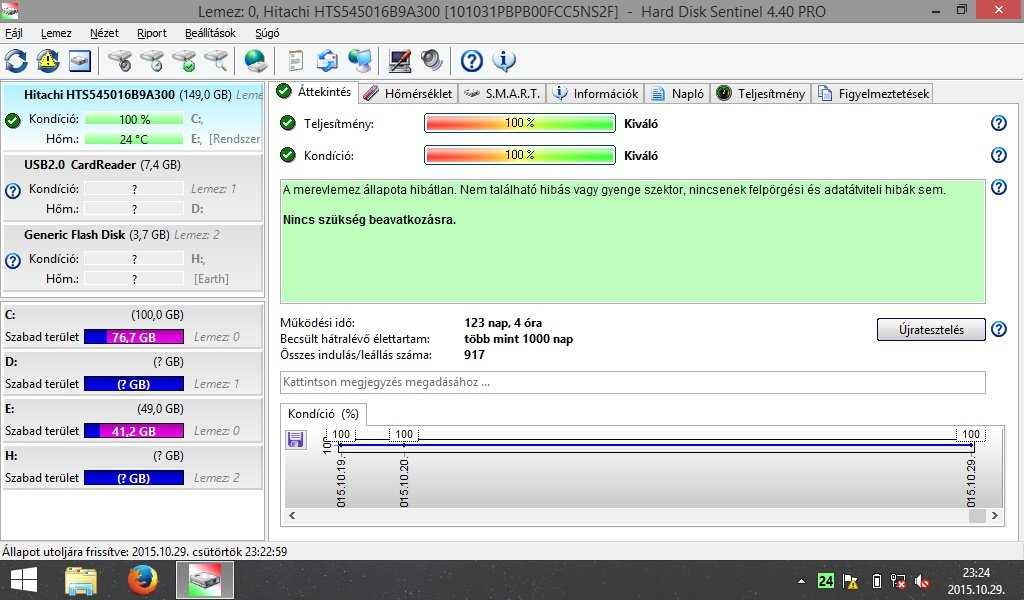
Task: Click the refresh disk status toolbar icon
Action: pos(16,61)
